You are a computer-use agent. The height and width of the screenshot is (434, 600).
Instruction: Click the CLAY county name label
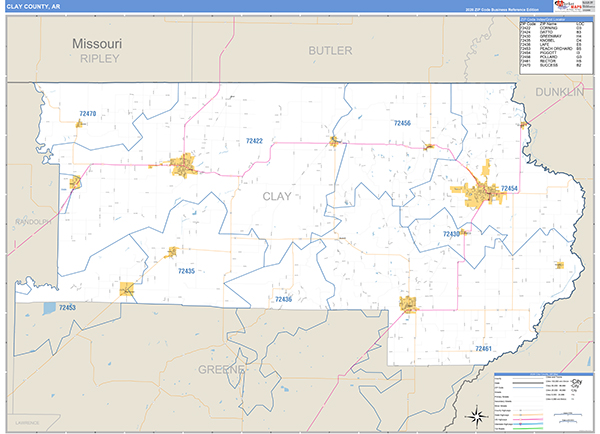pos(277,196)
